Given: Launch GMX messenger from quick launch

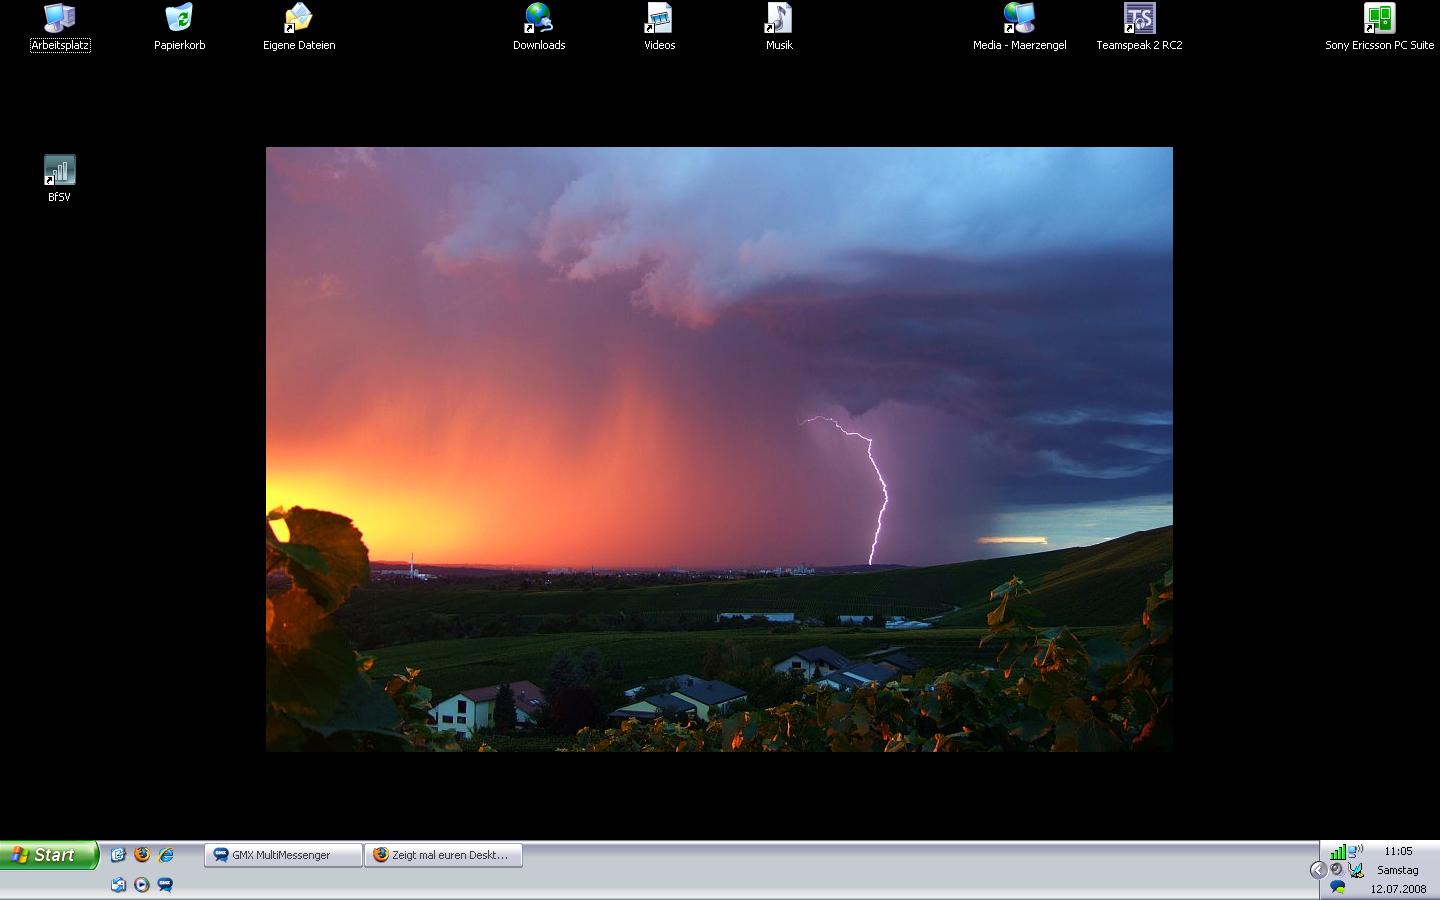Looking at the screenshot, I should pyautogui.click(x=165, y=885).
